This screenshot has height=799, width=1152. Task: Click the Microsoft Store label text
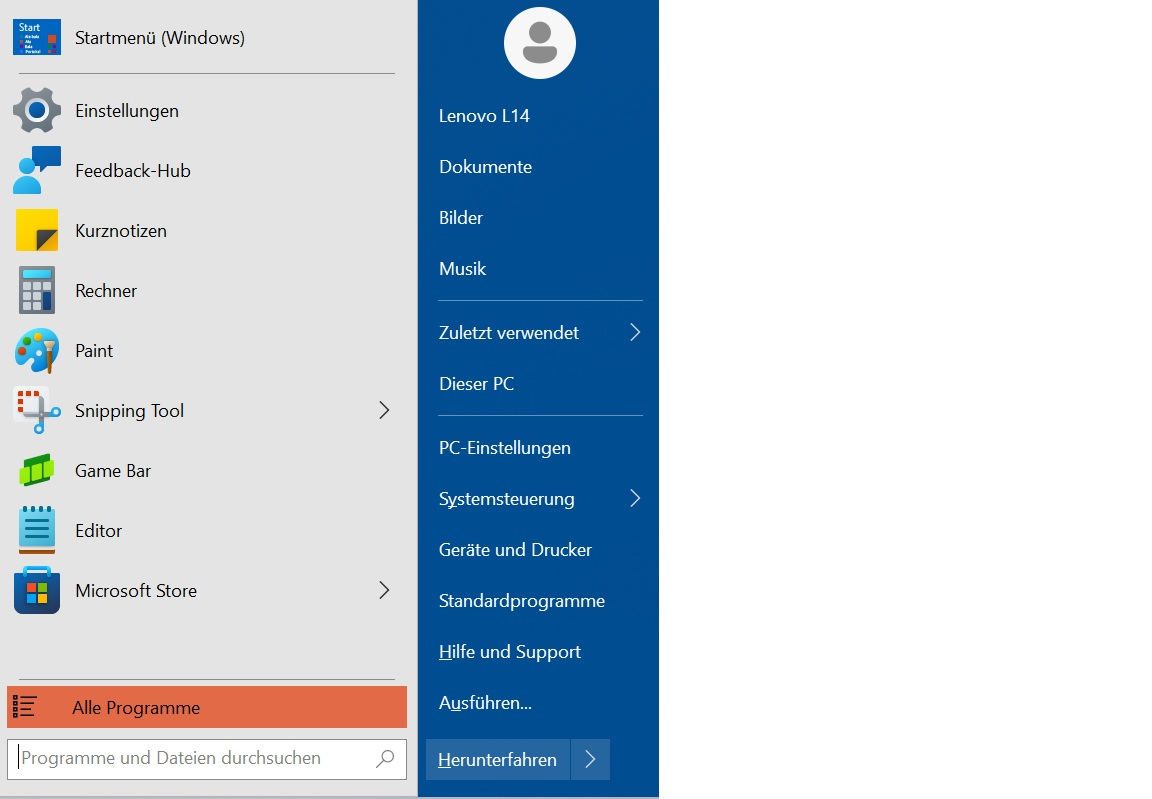pyautogui.click(x=136, y=590)
